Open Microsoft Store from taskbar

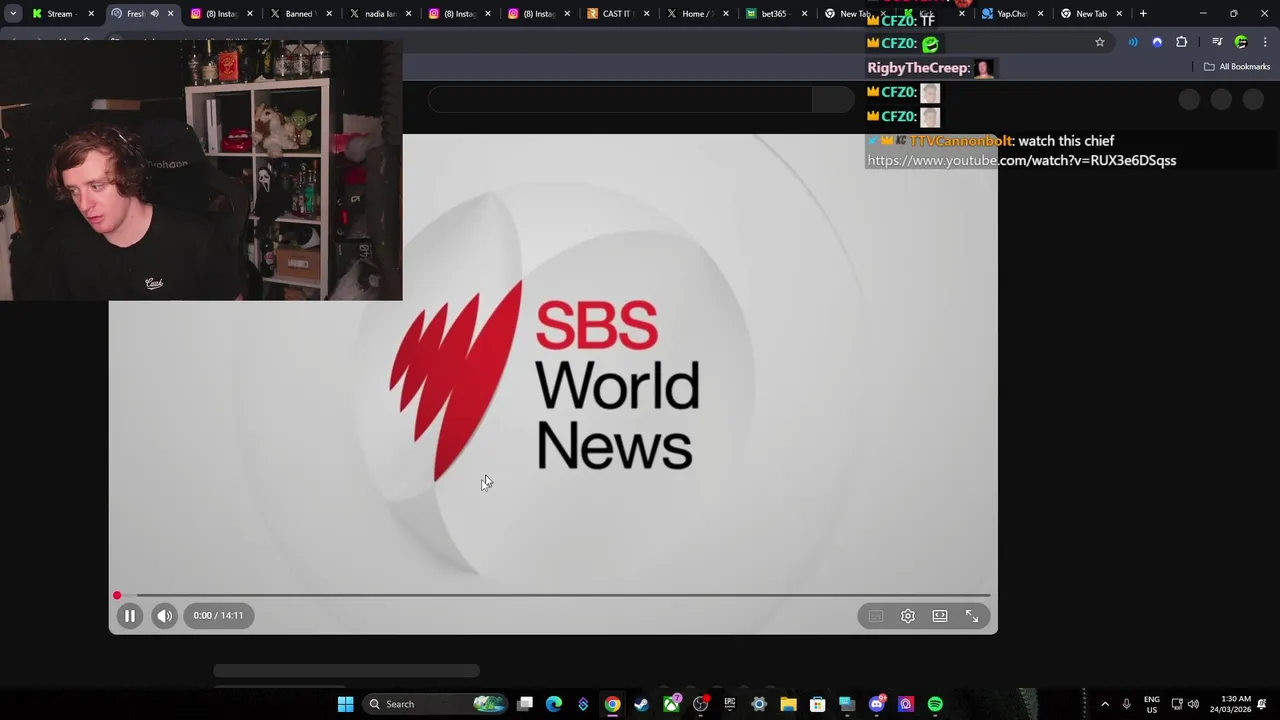[817, 704]
